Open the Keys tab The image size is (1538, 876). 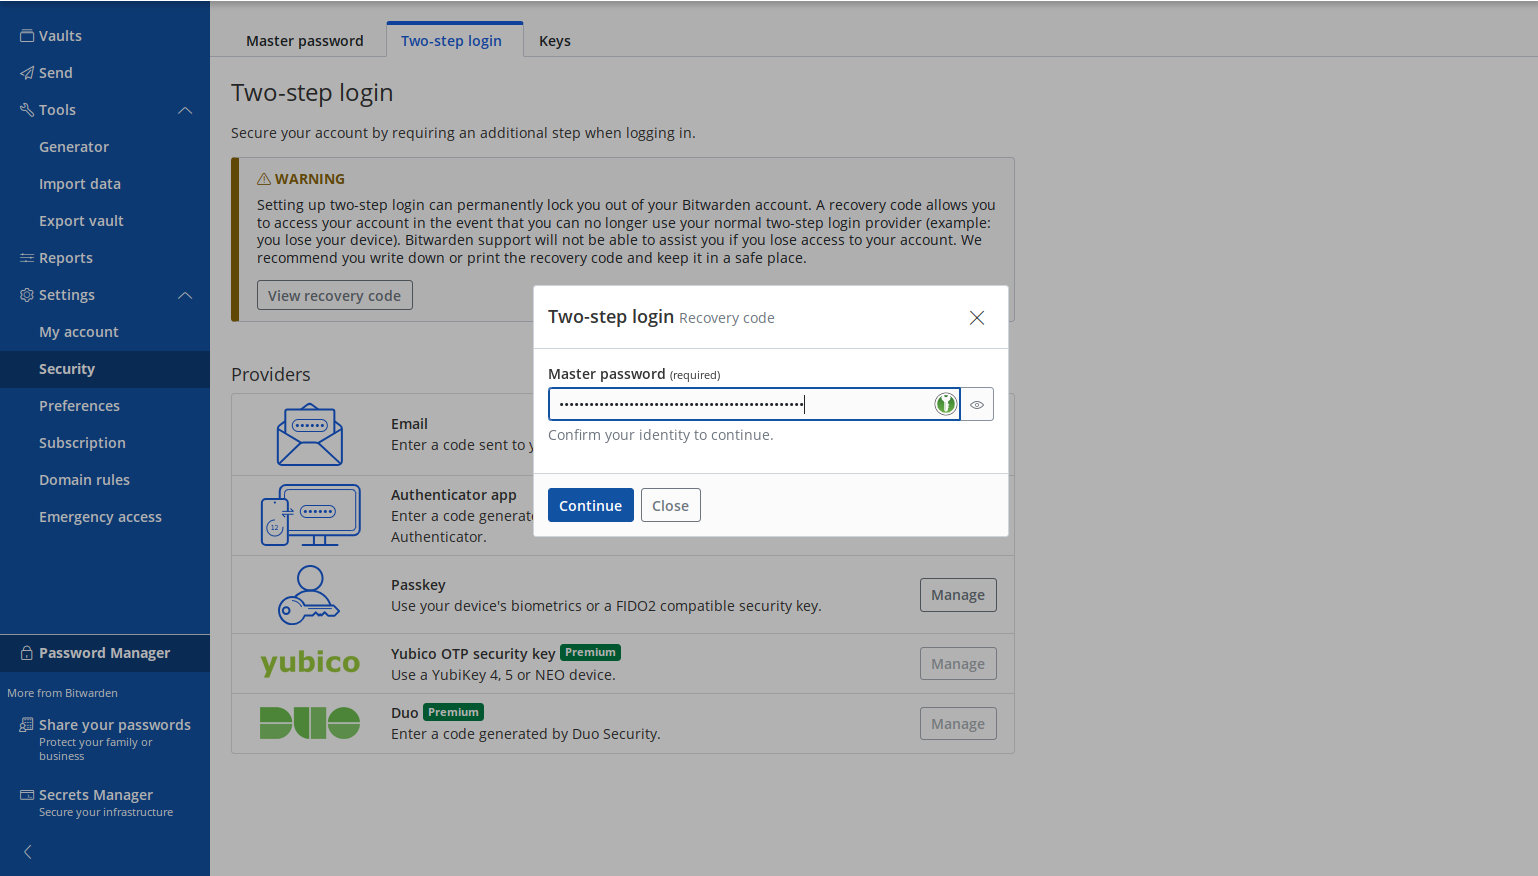pyautogui.click(x=555, y=41)
